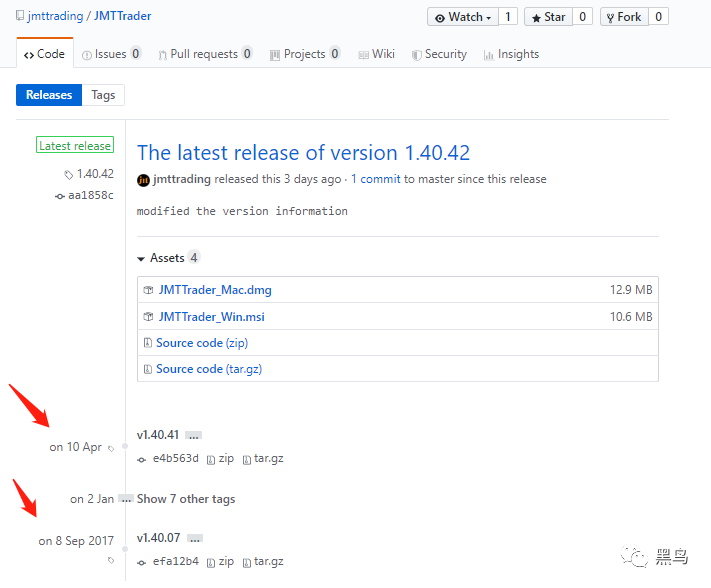This screenshot has width=711, height=588.
Task: Show 7 other tags
Action: click(186, 499)
